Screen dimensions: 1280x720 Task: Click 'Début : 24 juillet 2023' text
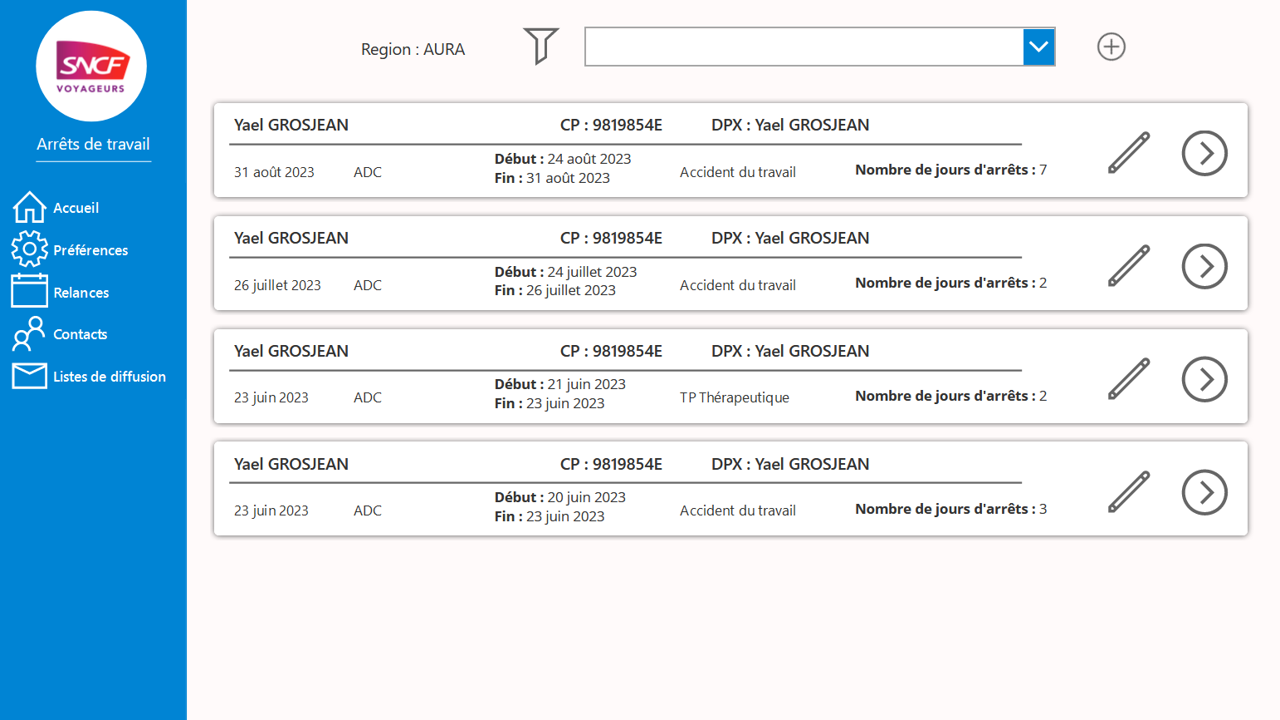point(566,272)
